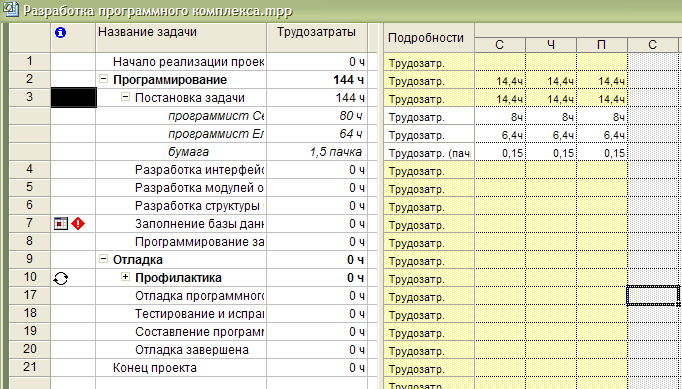The width and height of the screenshot is (682, 389).
Task: Collapse the Постановка задачи task
Action: point(125,97)
